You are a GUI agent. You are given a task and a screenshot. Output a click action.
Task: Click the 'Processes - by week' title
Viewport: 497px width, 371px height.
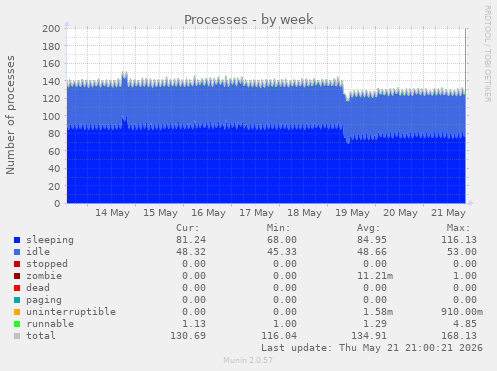(249, 20)
